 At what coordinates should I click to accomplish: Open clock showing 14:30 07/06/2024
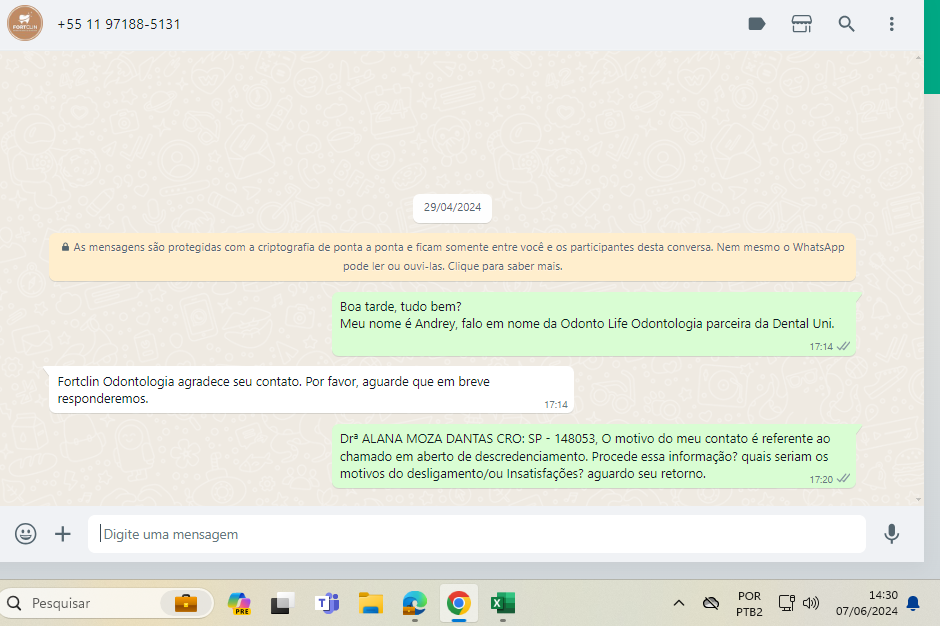(x=867, y=603)
